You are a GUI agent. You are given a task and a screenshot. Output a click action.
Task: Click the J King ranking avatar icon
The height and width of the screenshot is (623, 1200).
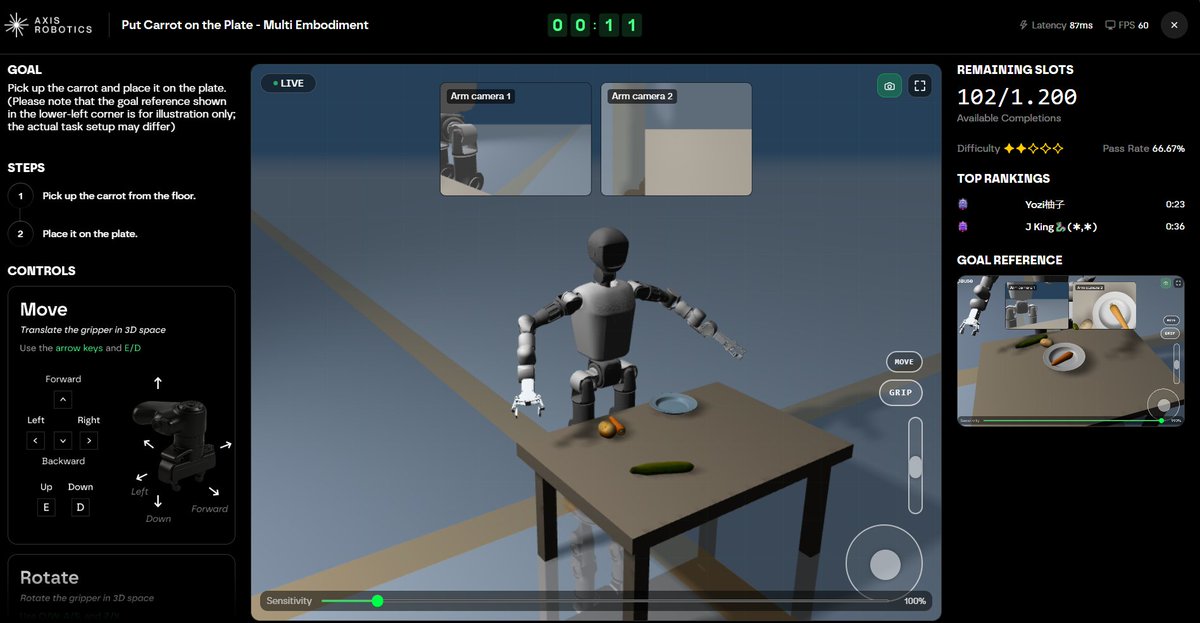tap(963, 227)
